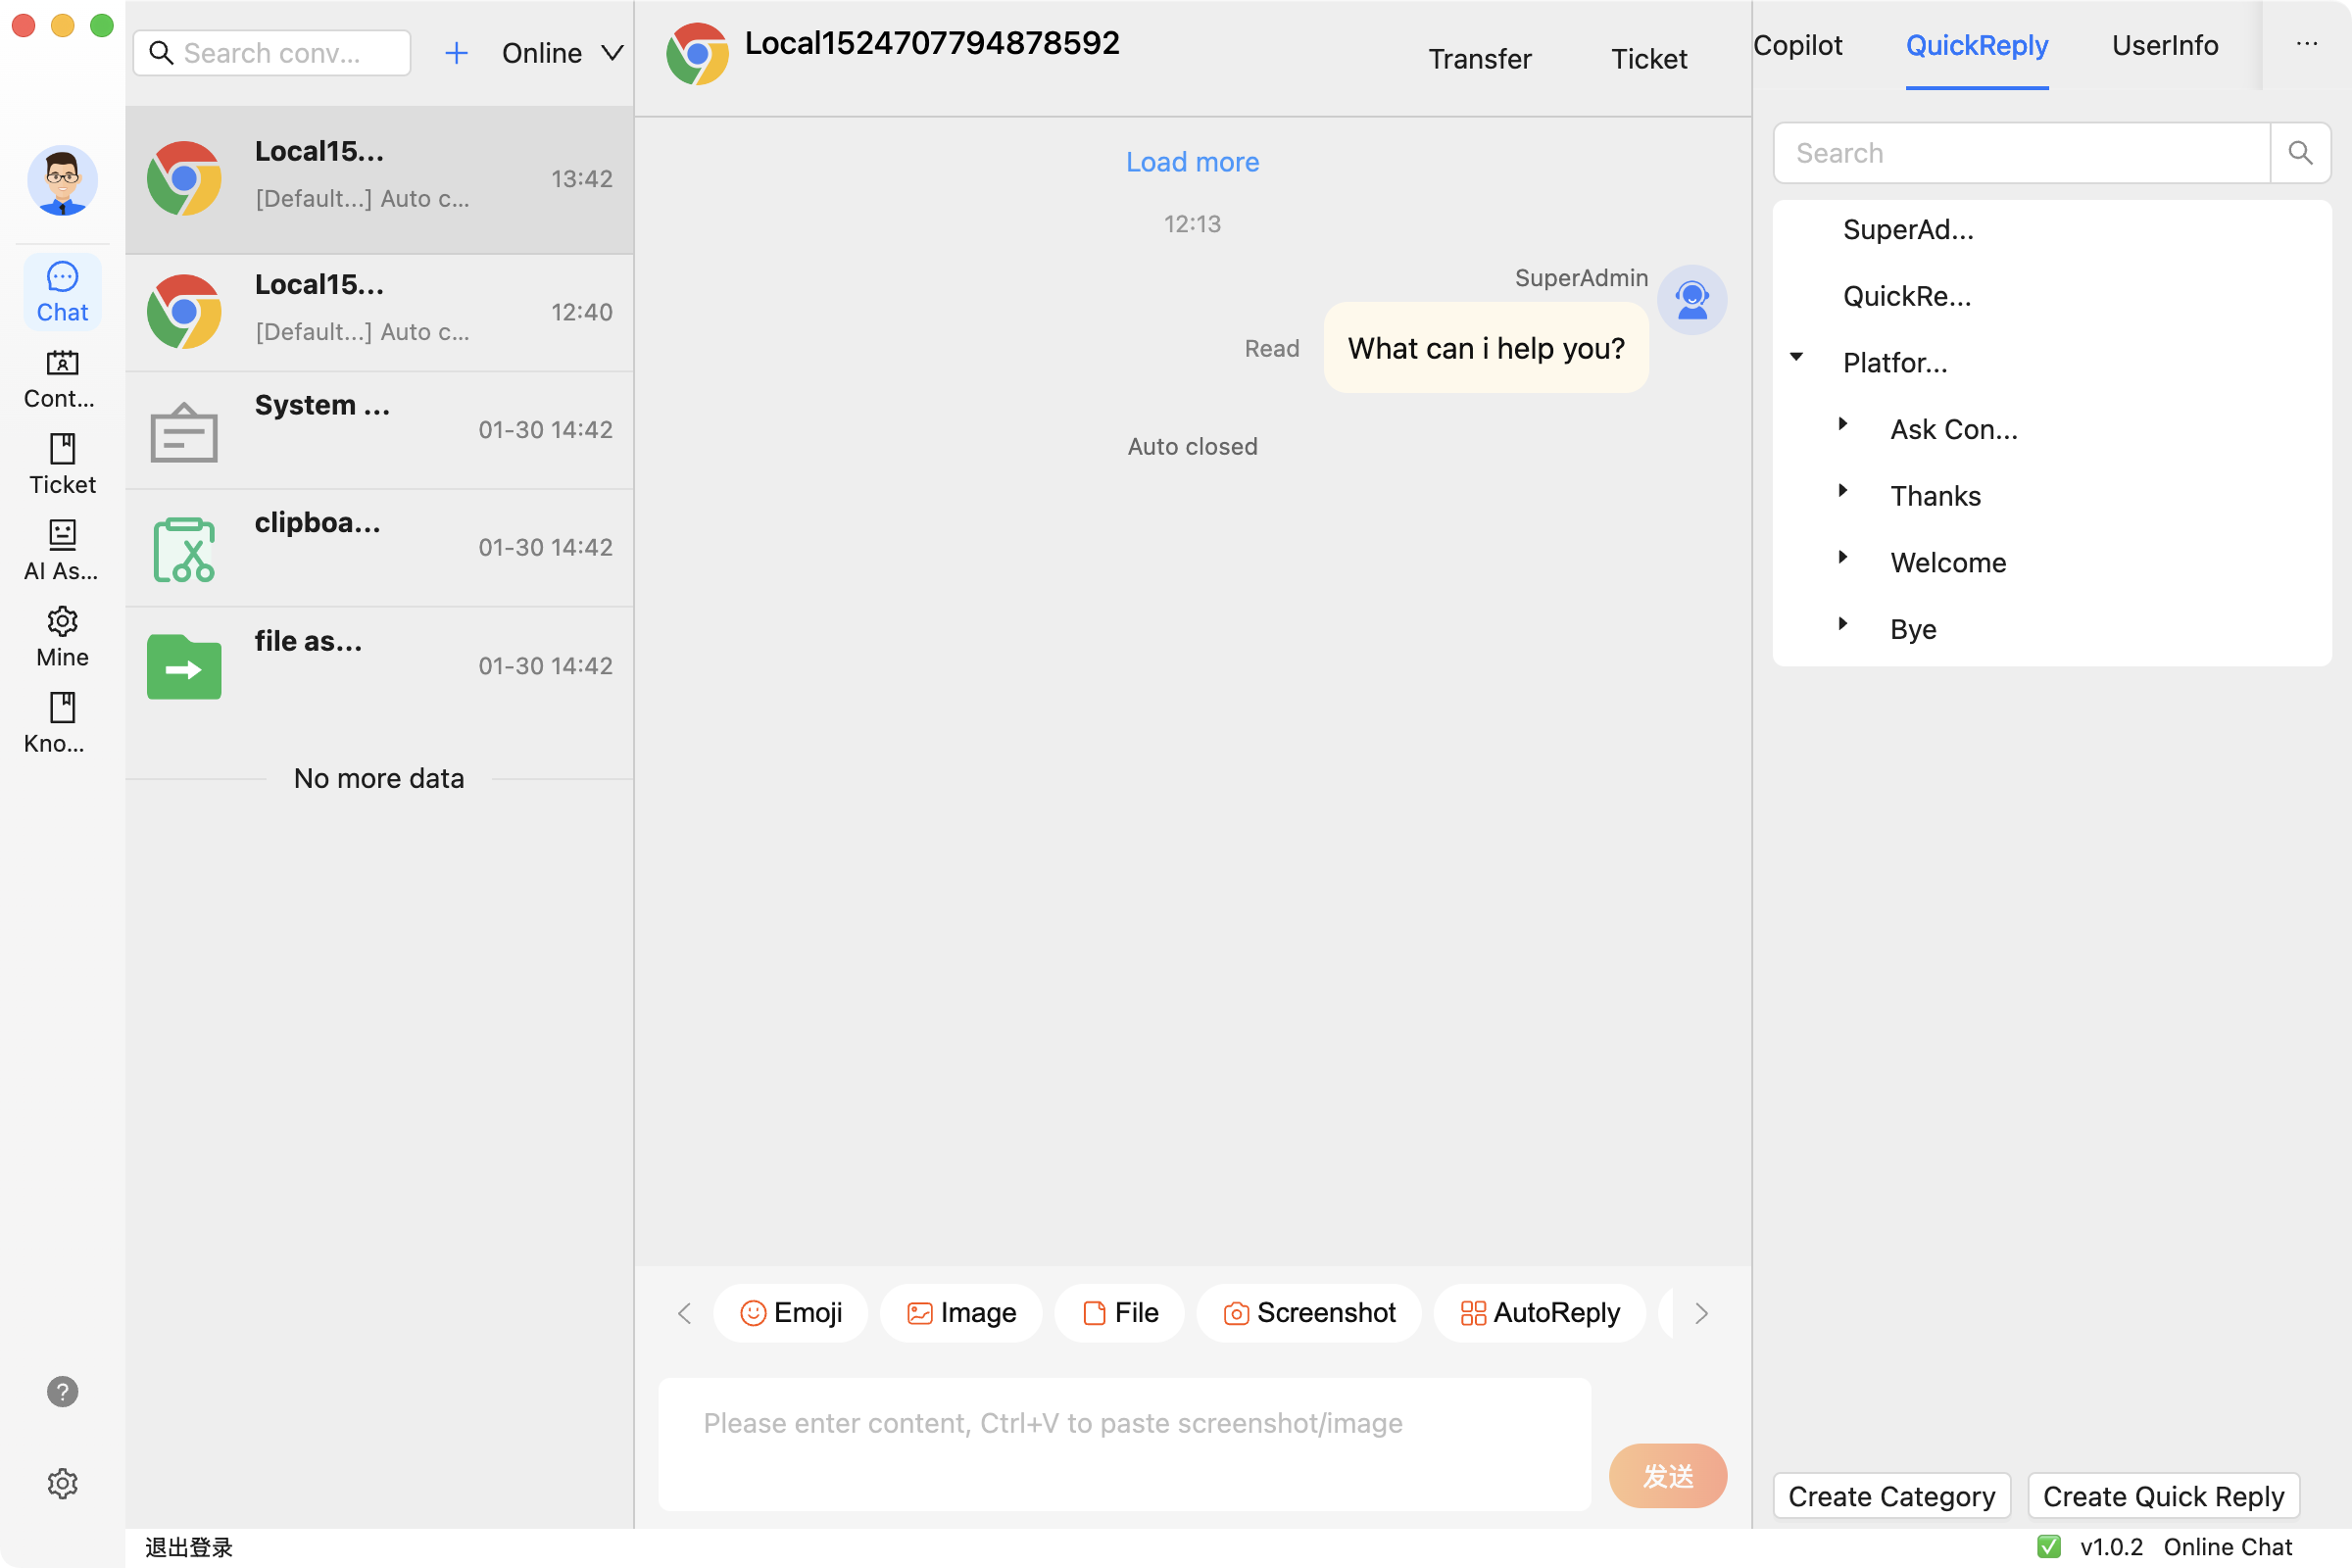Screen dimensions: 2352x1568
Task: Click the plus icon to create a conversation
Action: (457, 52)
